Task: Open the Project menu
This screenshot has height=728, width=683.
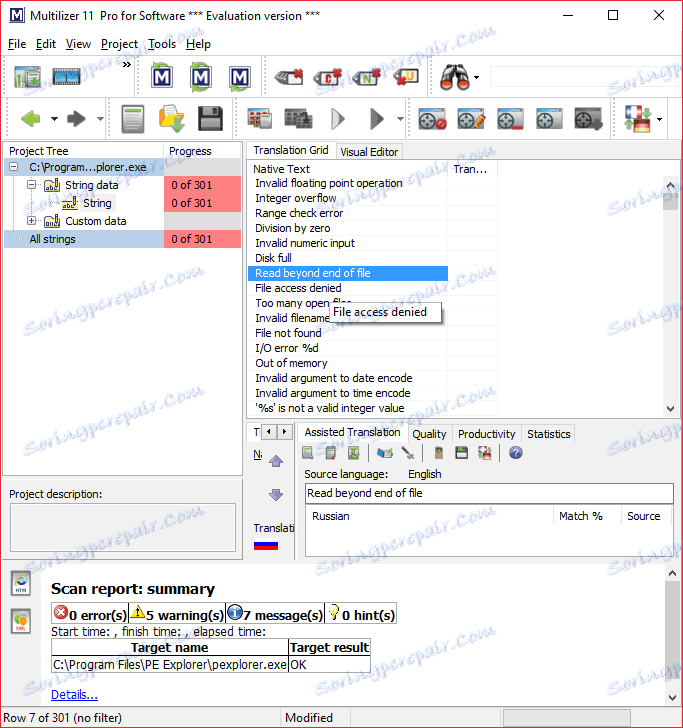Action: tap(119, 44)
